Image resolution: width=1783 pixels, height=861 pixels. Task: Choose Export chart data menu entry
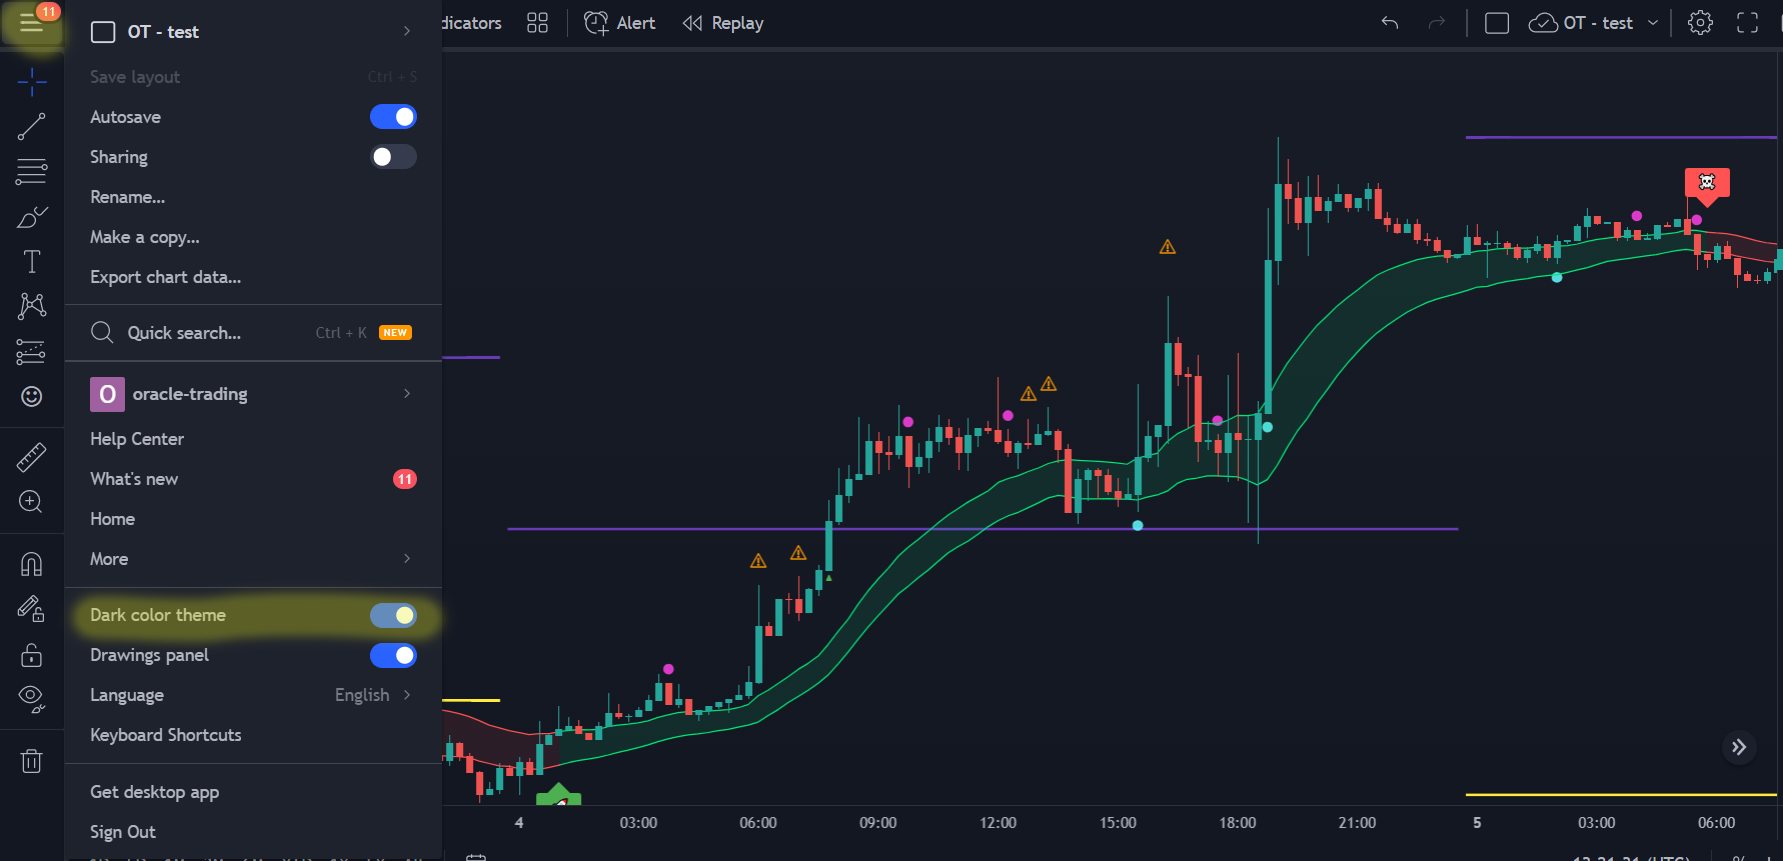pos(165,277)
